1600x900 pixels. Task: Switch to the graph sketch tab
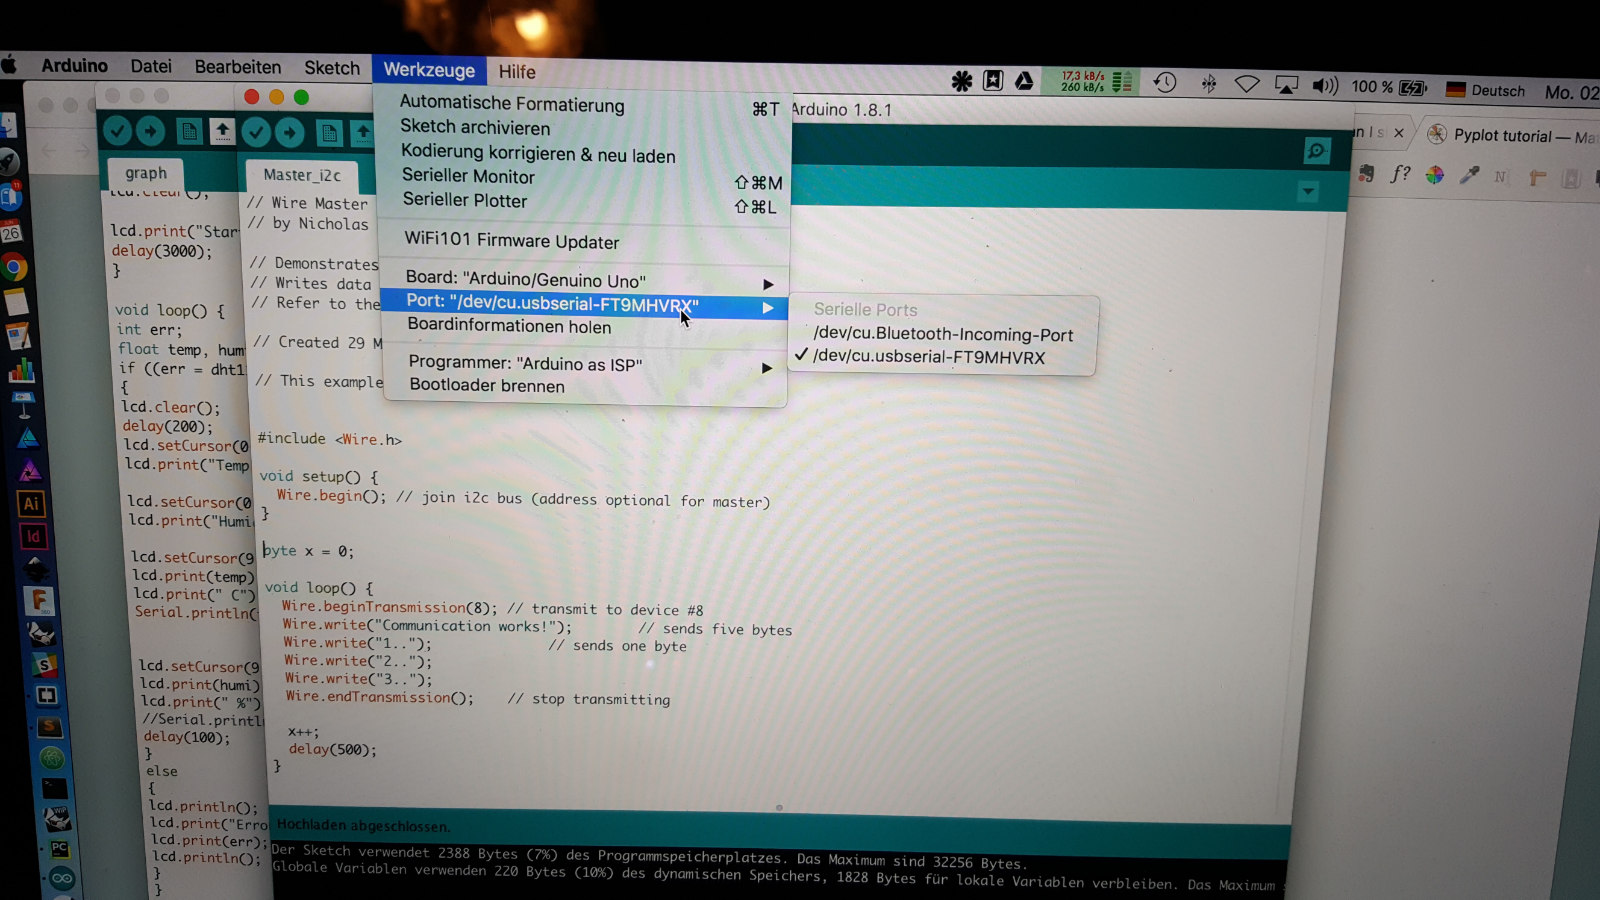[x=146, y=173]
